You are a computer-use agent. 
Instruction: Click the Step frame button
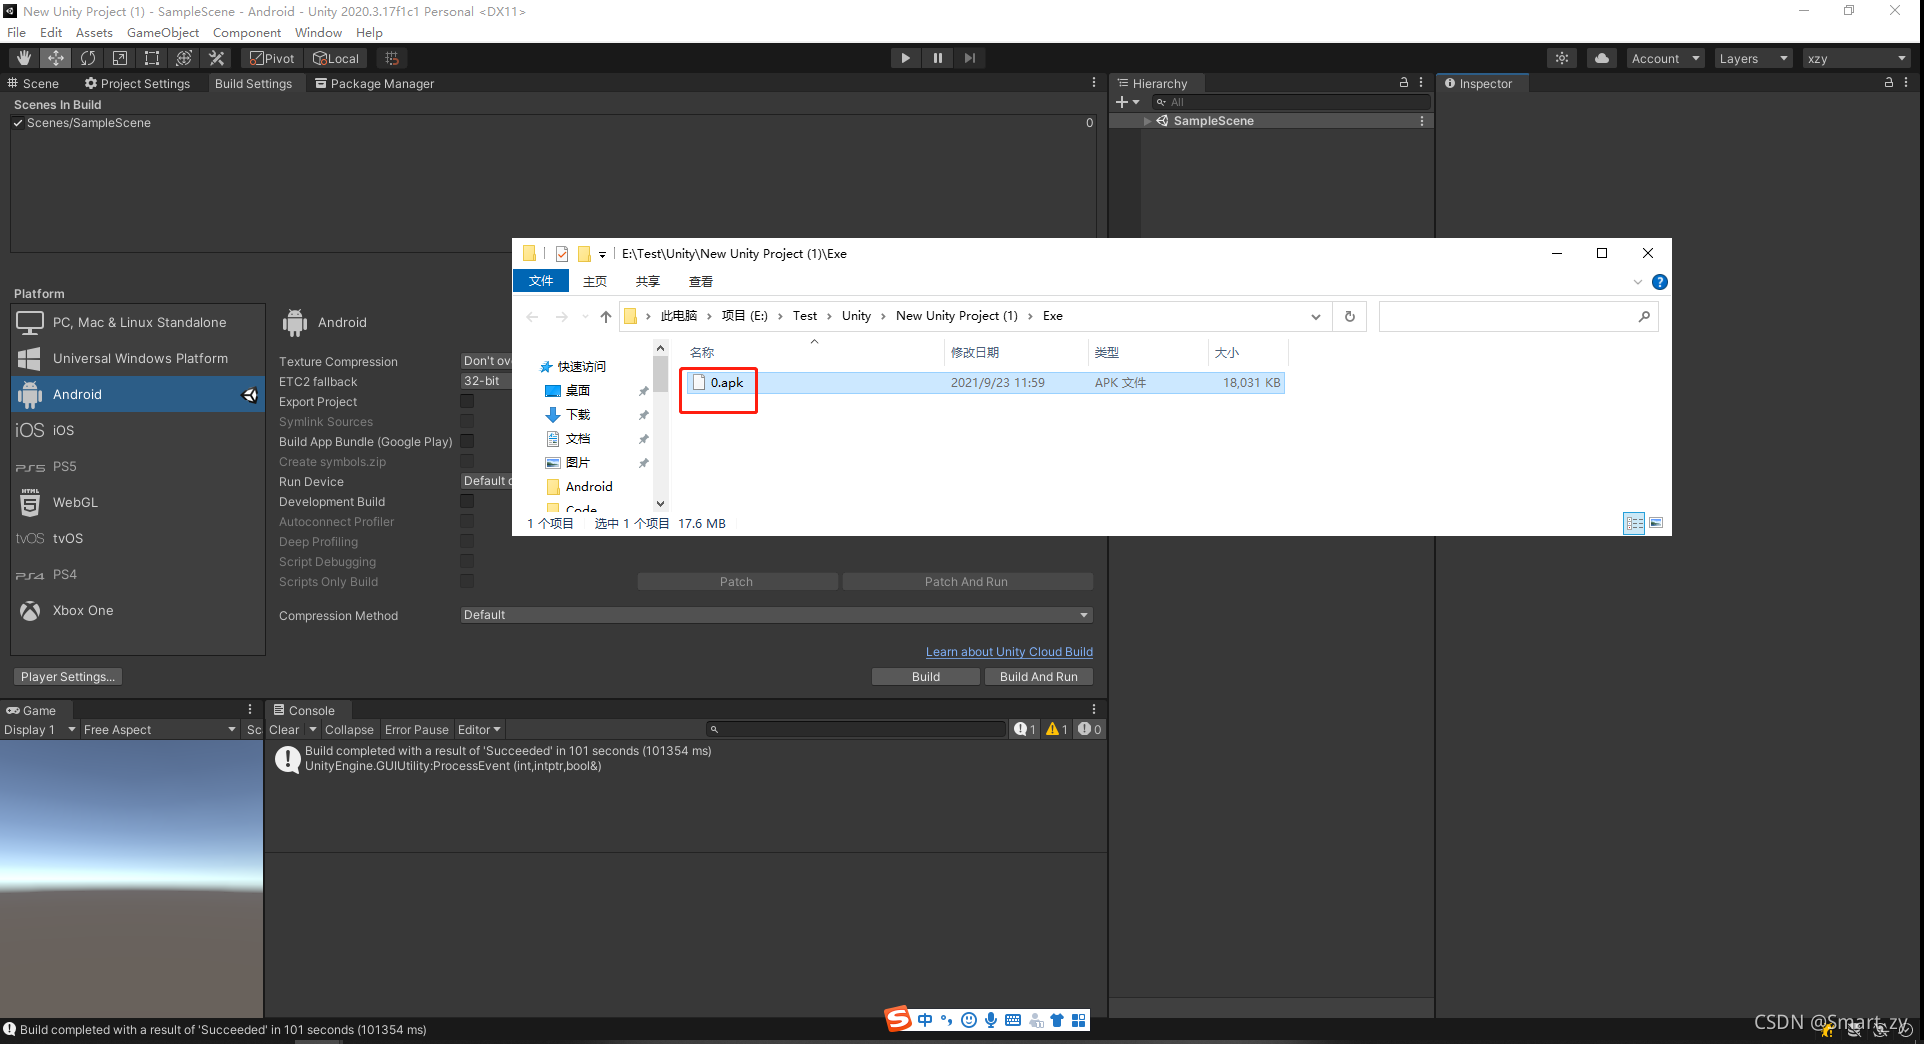tap(969, 58)
